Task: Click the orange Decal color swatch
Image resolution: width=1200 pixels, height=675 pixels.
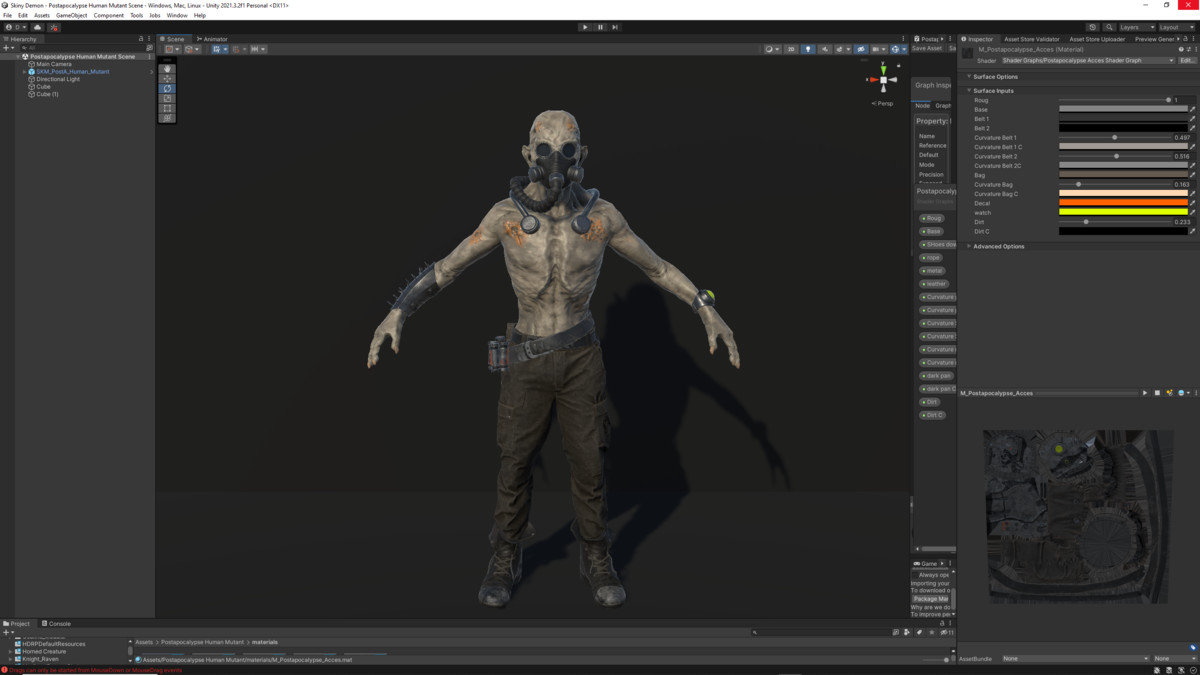Action: tap(1123, 203)
